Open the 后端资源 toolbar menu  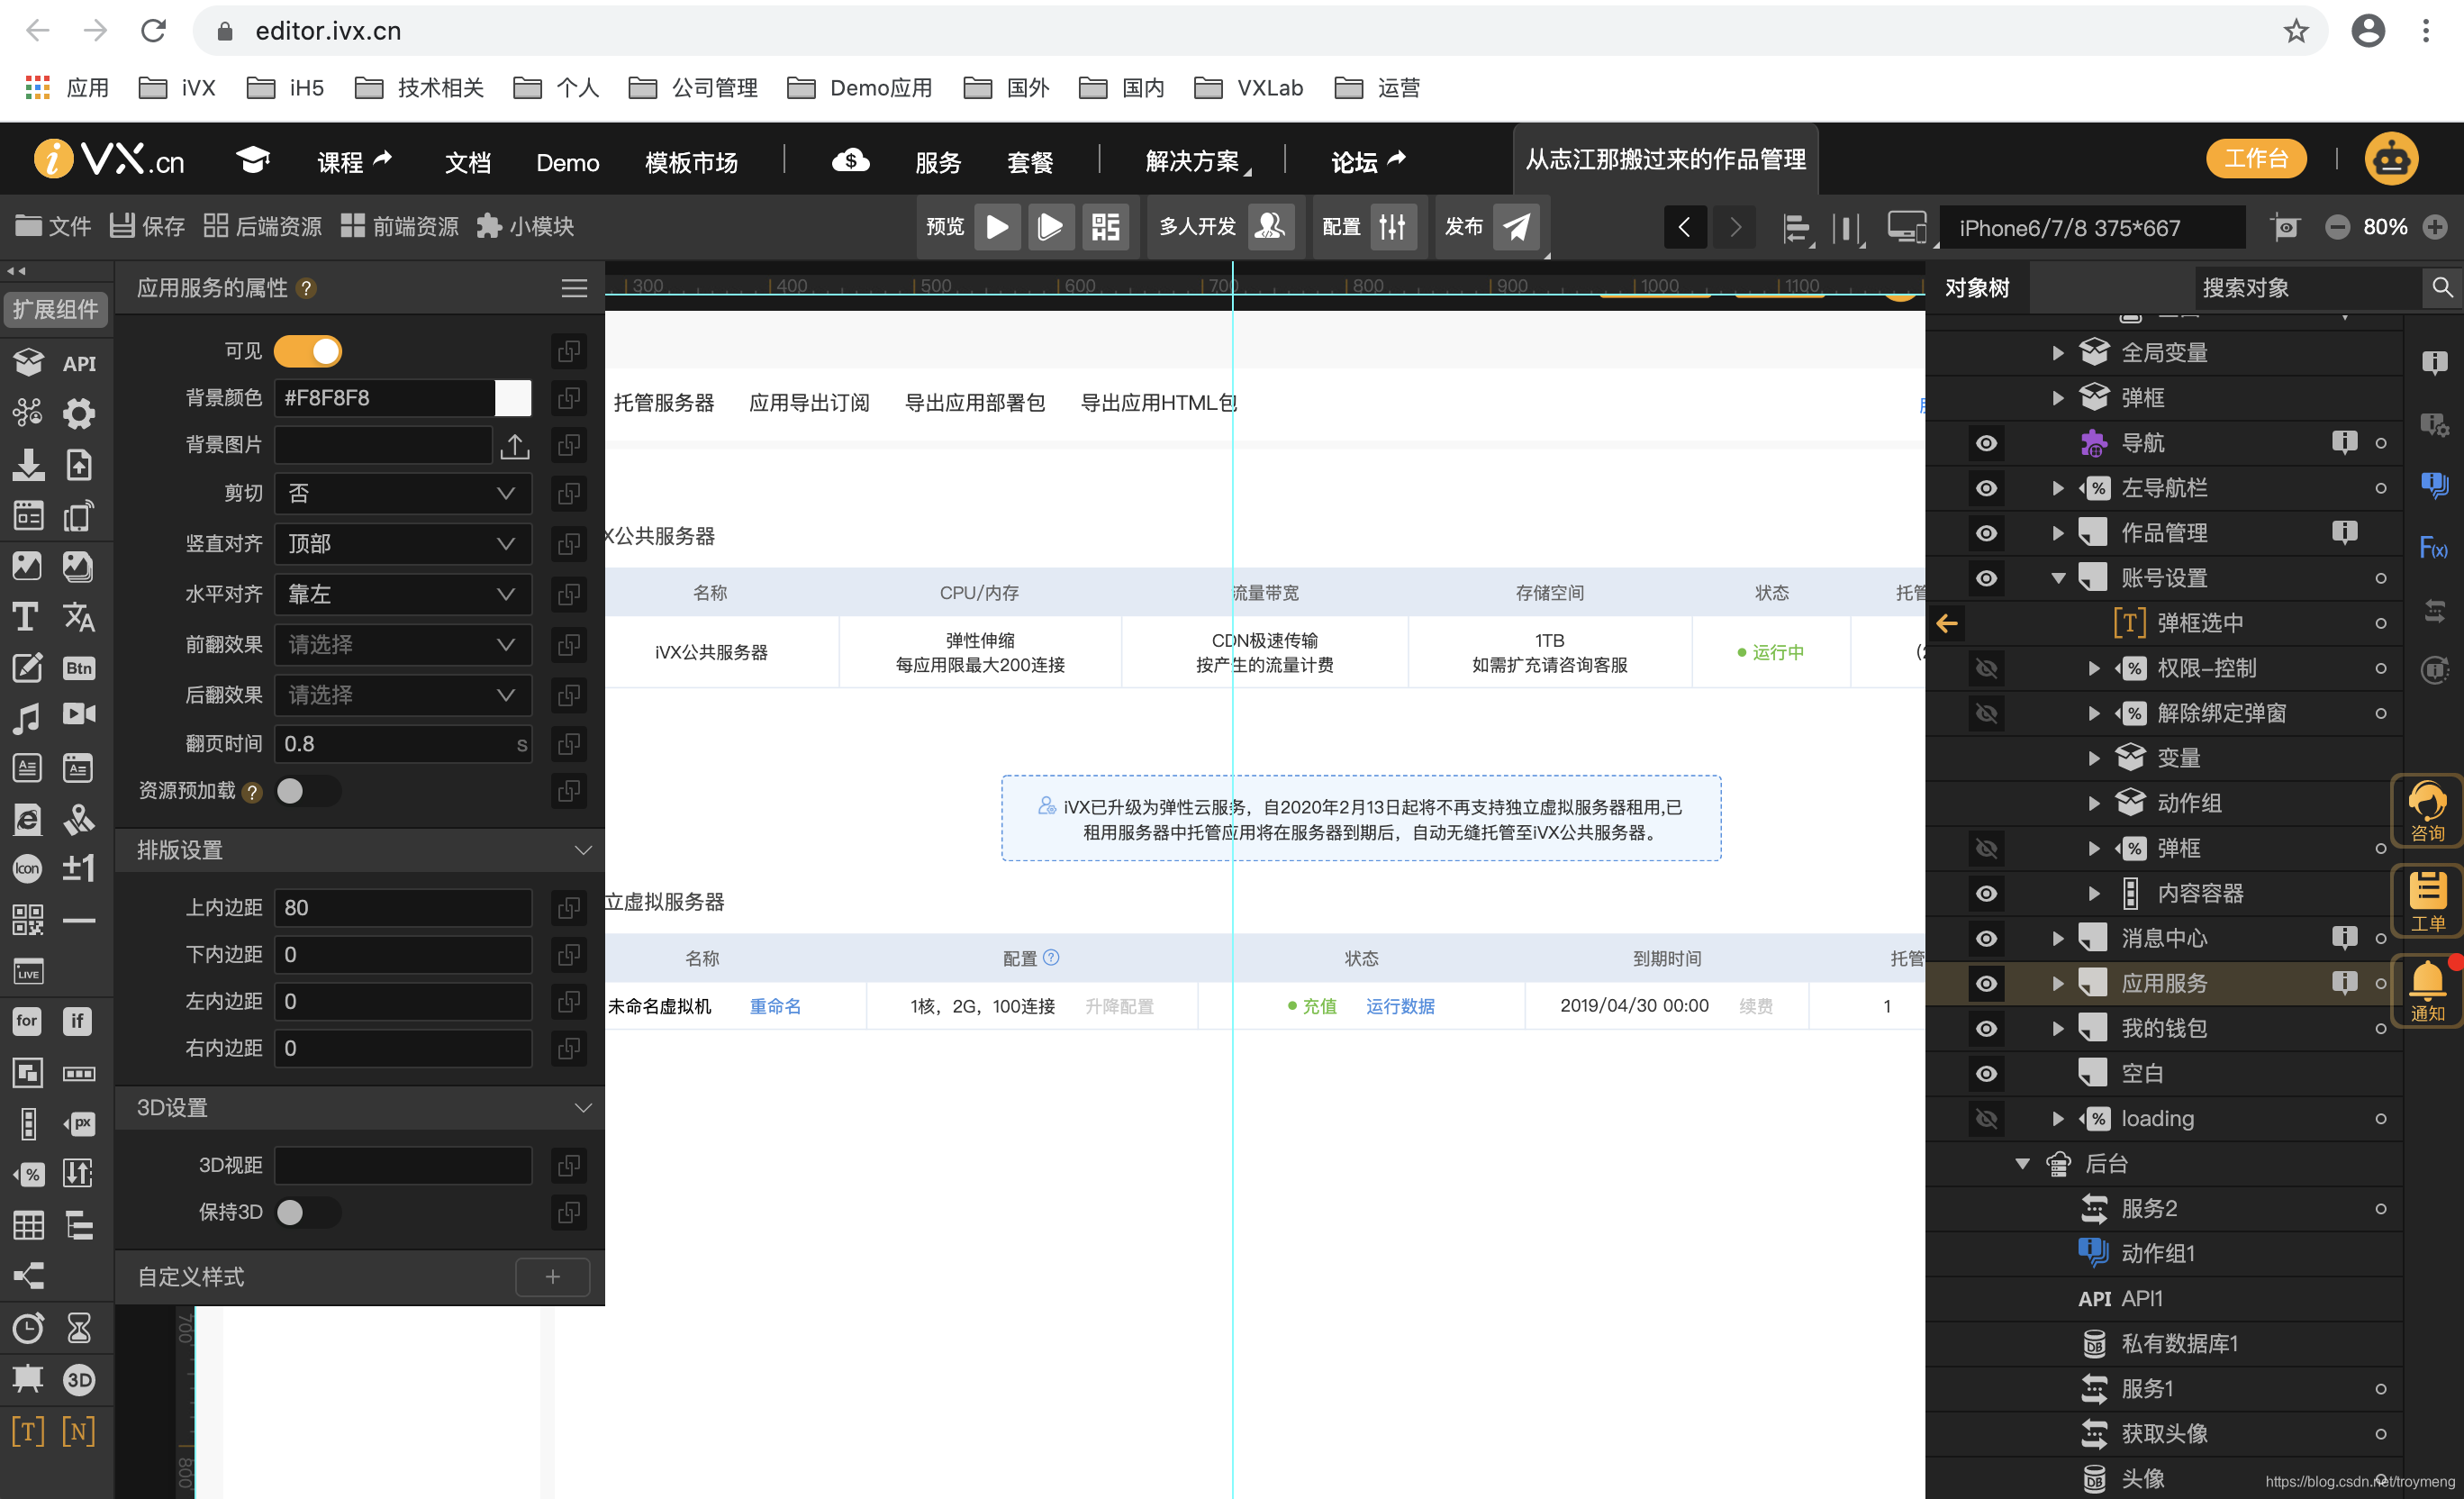(x=263, y=227)
